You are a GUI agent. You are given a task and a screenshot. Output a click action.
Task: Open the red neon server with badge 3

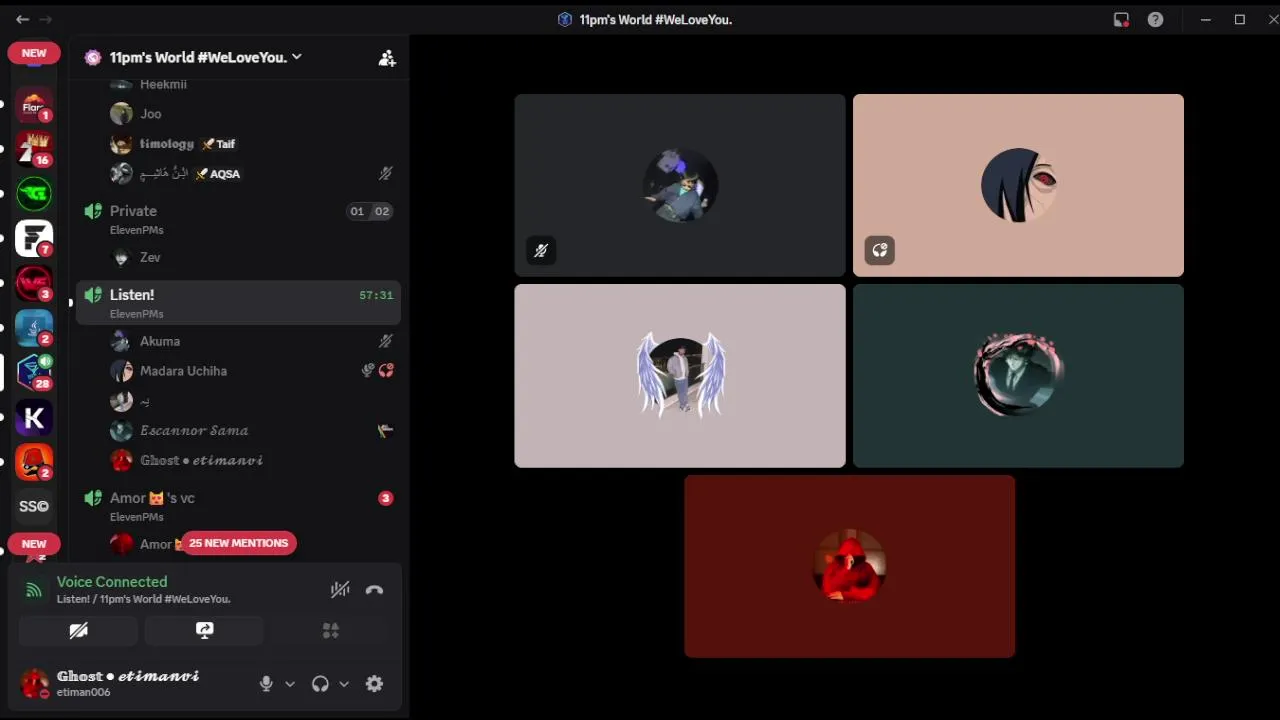(34, 283)
